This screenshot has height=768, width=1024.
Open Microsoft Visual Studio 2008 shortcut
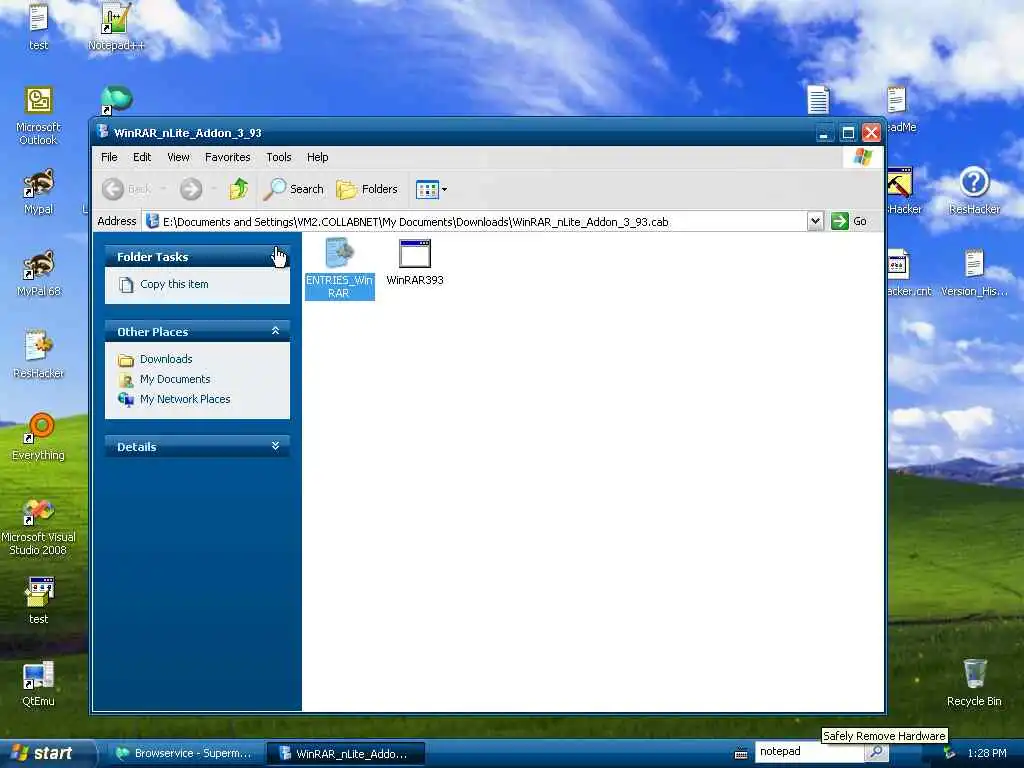(x=39, y=526)
